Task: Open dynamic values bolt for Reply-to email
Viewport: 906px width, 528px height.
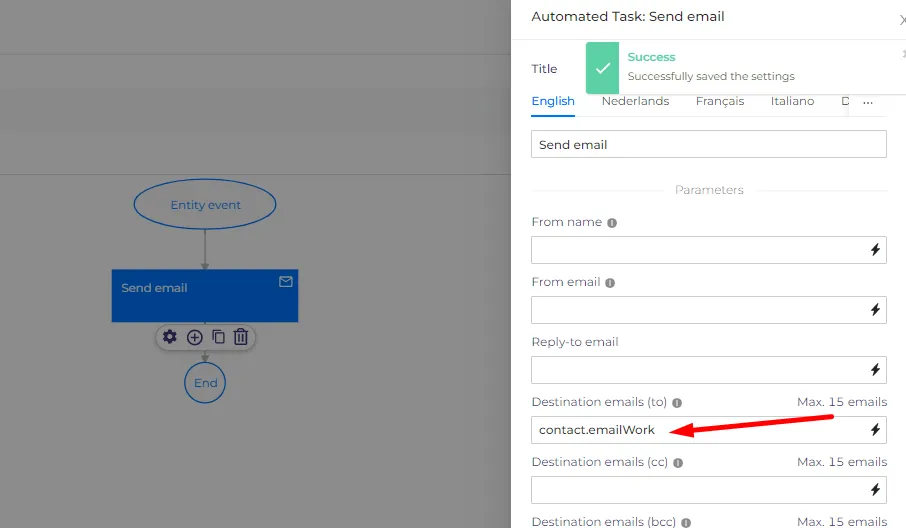Action: 875,370
